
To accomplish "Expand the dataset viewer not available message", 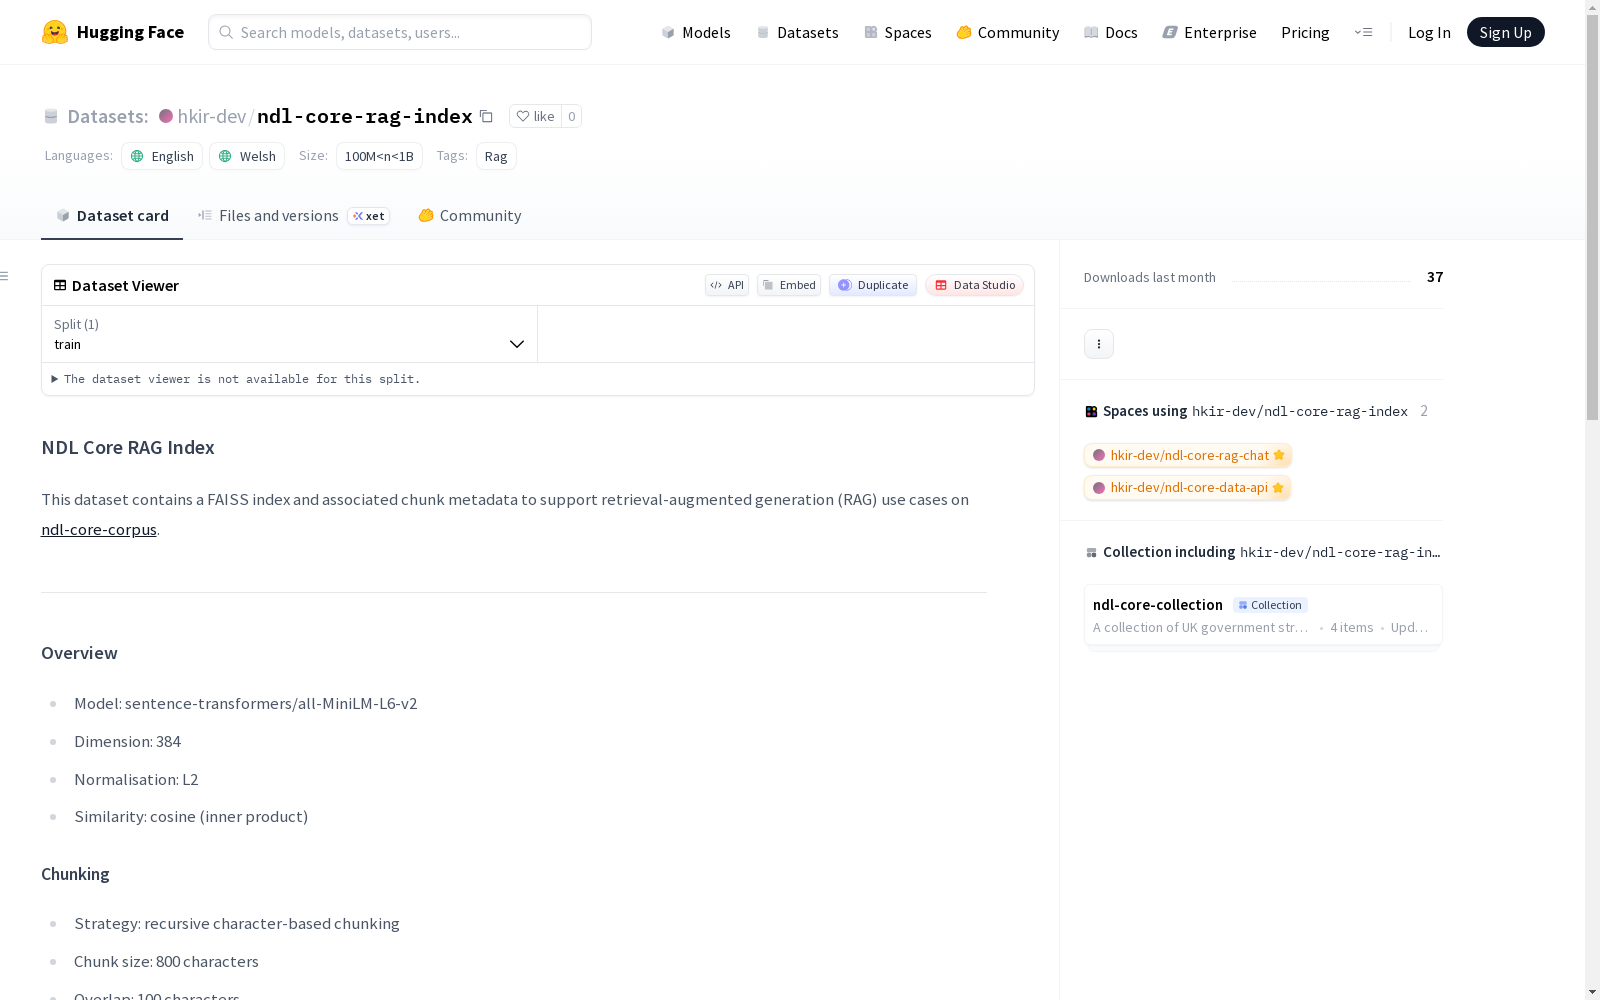I will pyautogui.click(x=236, y=379).
